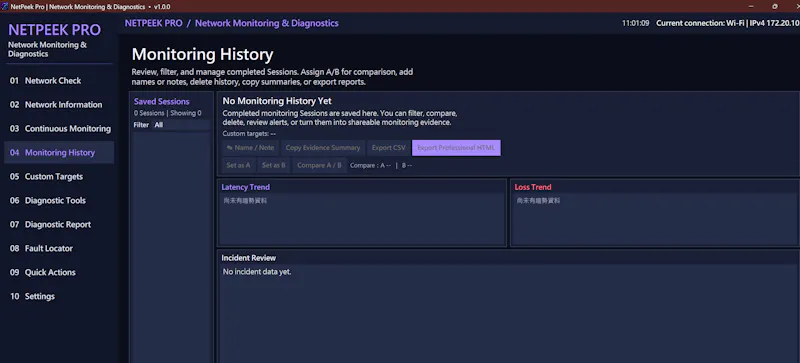Minimize the NetPeek Pro window
Image resolution: width=800 pixels, height=363 pixels.
tap(751, 7)
